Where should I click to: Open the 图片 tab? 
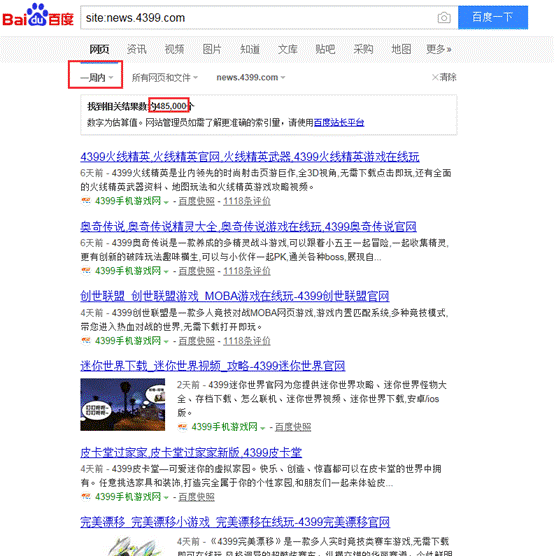(x=212, y=49)
